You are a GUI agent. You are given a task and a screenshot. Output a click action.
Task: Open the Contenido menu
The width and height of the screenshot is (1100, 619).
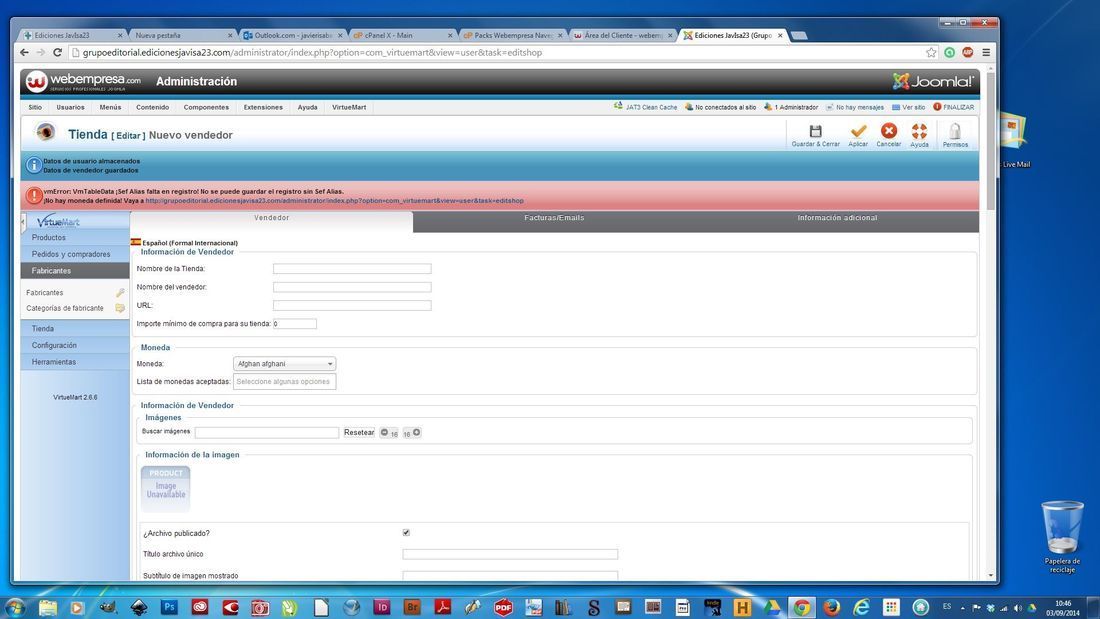coord(152,107)
